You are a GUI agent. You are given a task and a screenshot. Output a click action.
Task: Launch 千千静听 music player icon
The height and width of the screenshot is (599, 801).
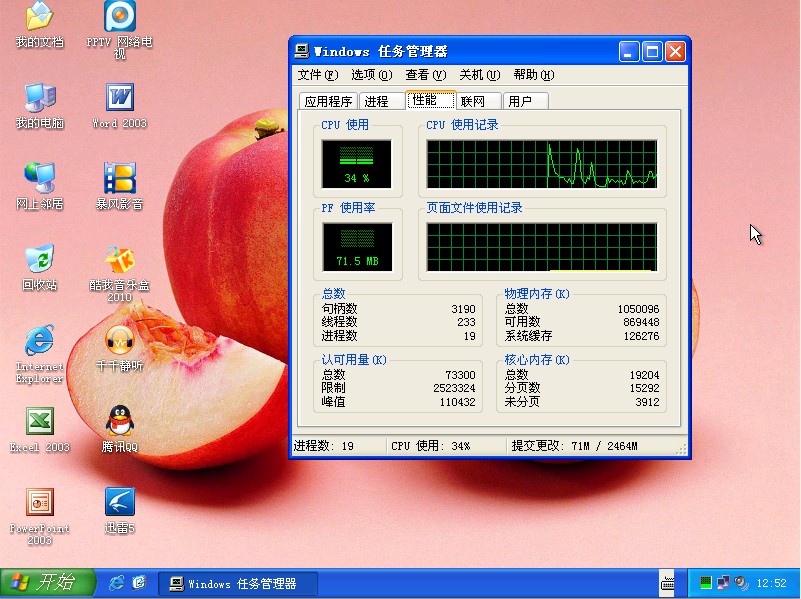click(x=119, y=341)
